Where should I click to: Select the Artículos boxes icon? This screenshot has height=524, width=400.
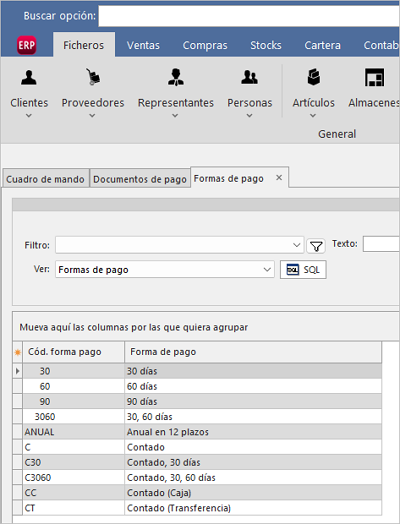tap(313, 77)
